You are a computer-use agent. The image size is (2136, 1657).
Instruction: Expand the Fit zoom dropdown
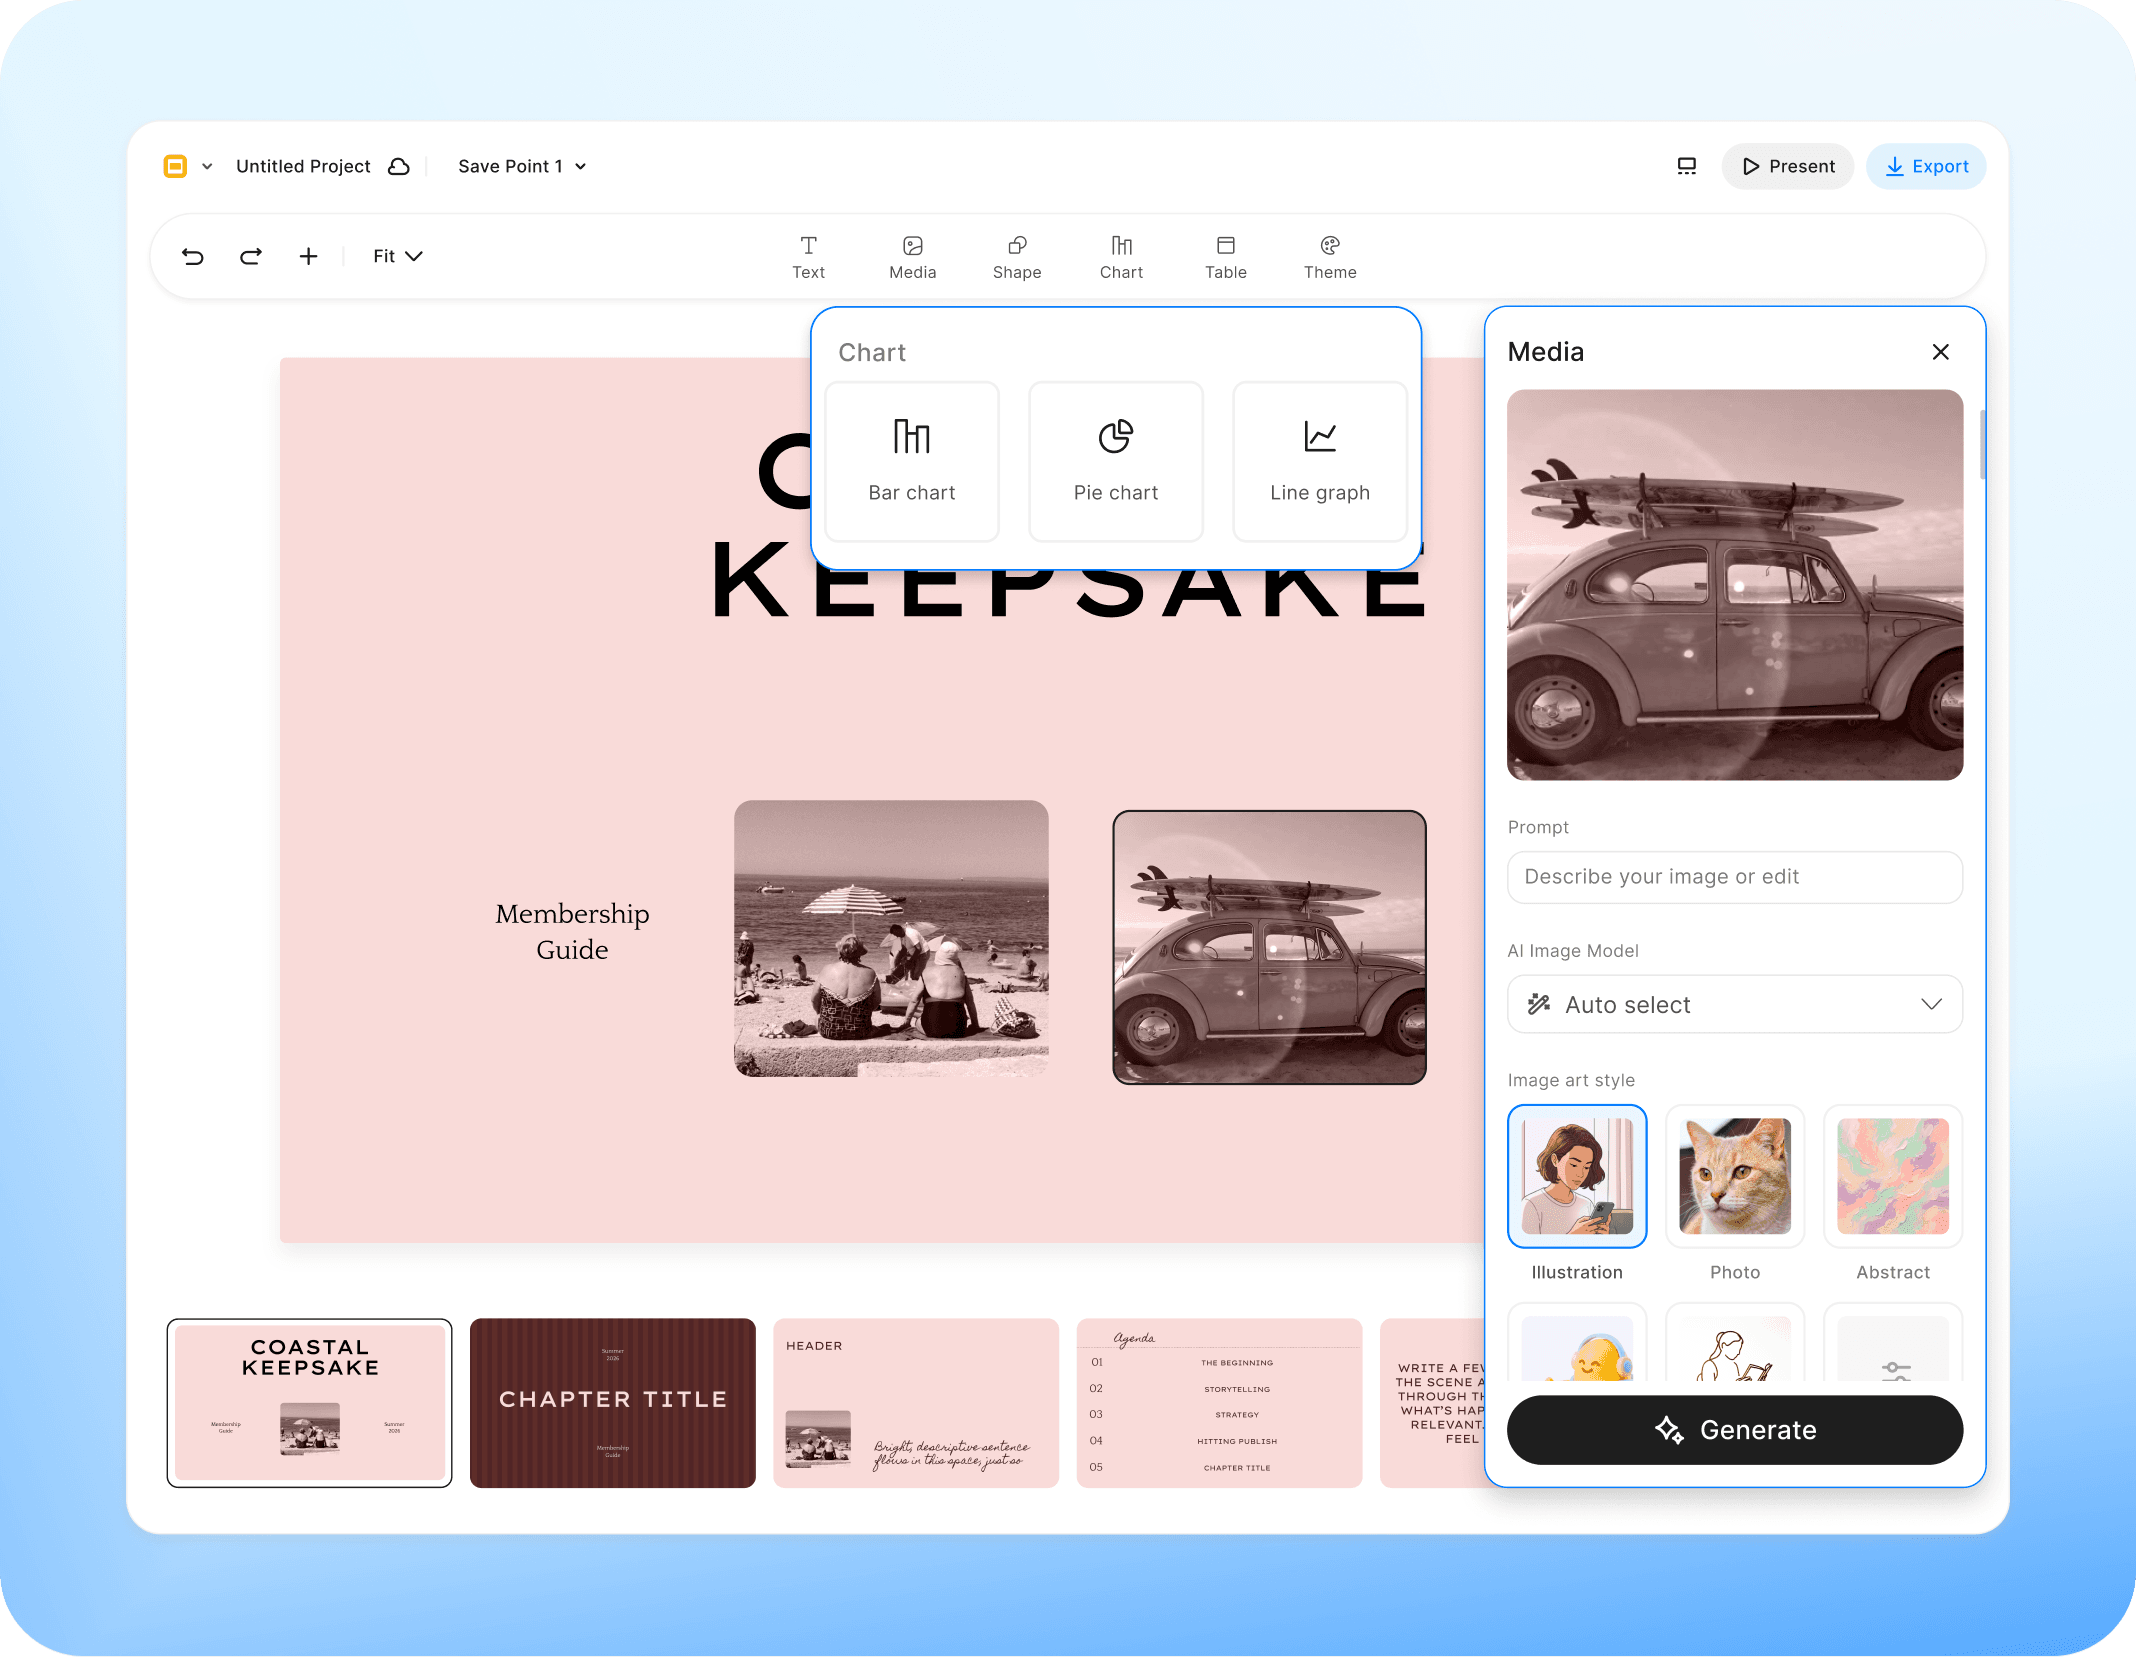click(397, 257)
